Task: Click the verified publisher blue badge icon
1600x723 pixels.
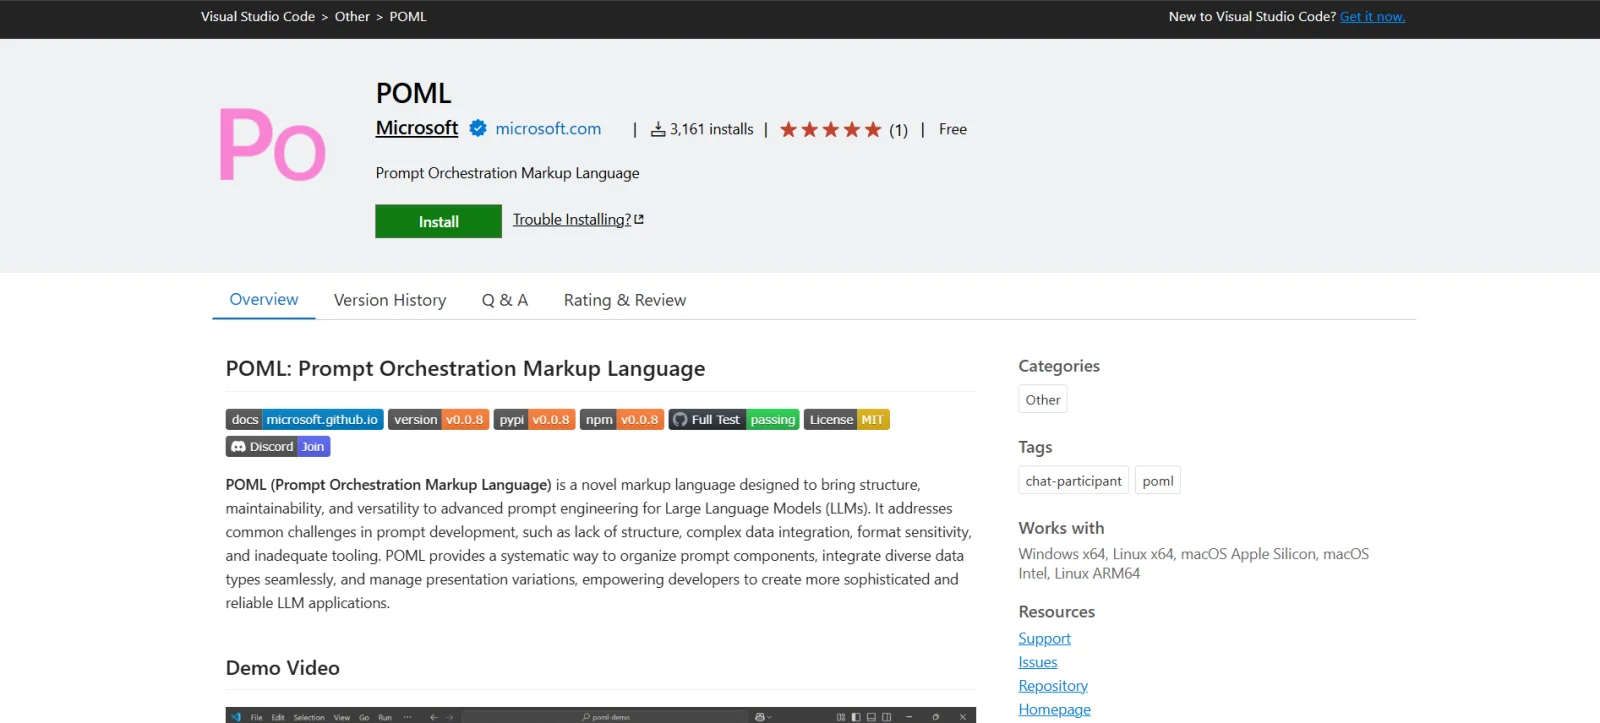Action: click(x=478, y=128)
